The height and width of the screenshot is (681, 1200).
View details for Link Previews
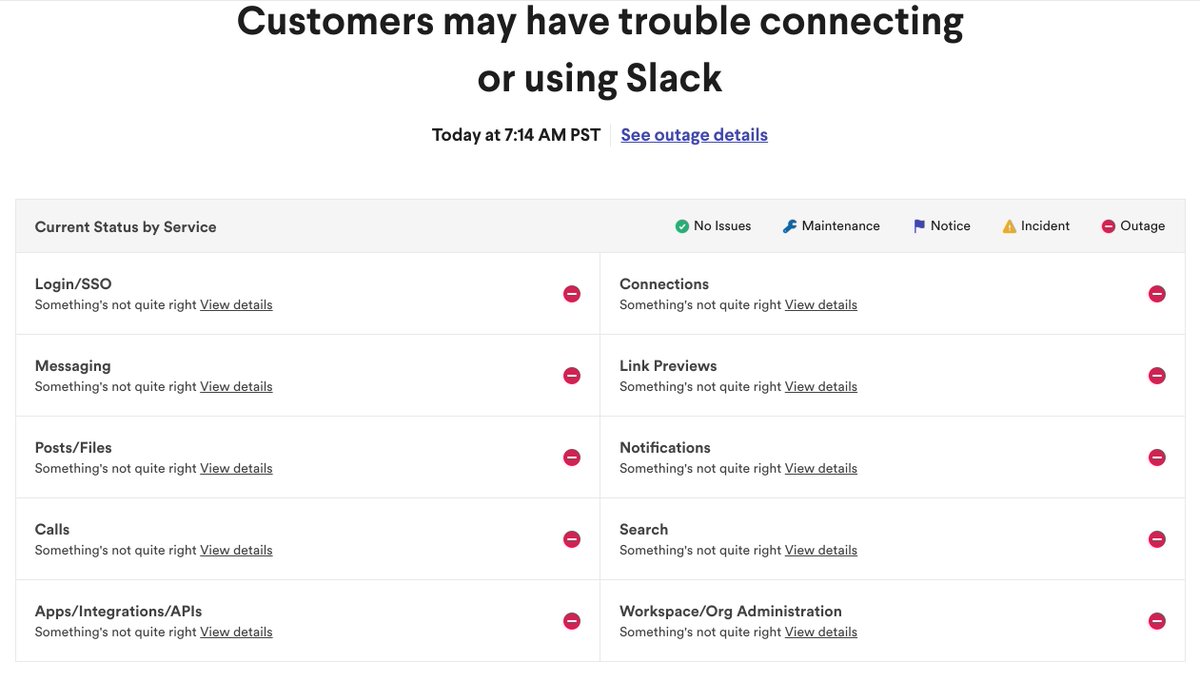point(821,387)
